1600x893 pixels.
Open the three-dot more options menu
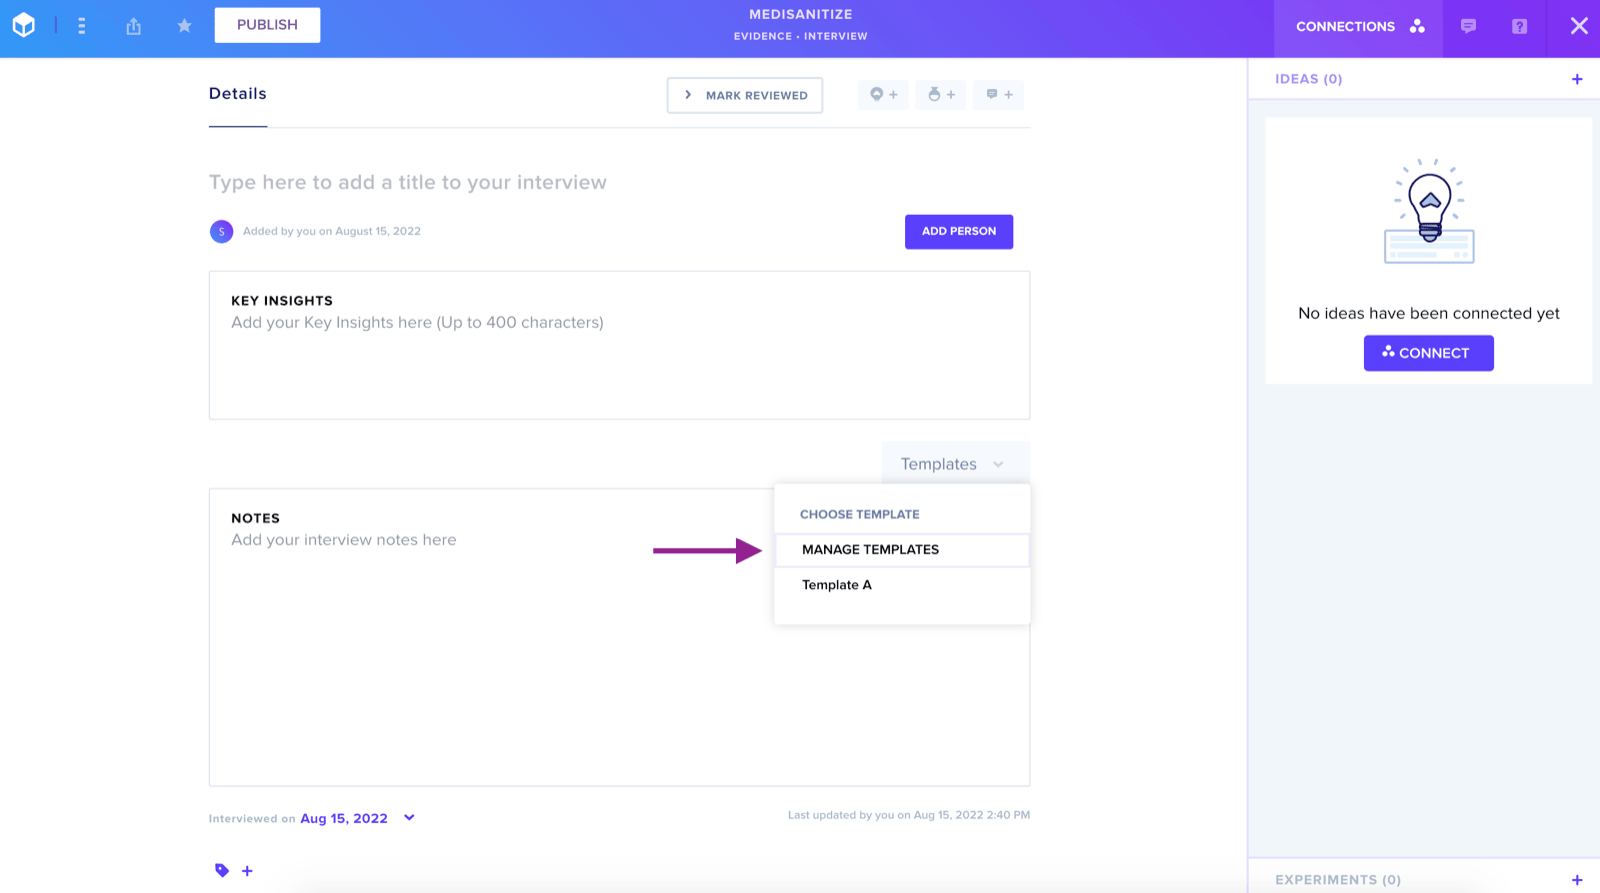coord(82,26)
